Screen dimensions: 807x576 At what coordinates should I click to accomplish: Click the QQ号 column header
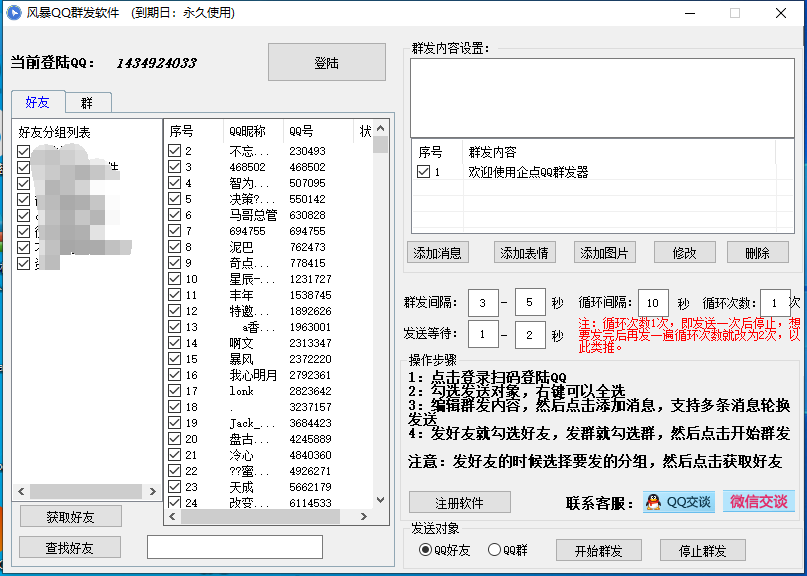coord(318,131)
